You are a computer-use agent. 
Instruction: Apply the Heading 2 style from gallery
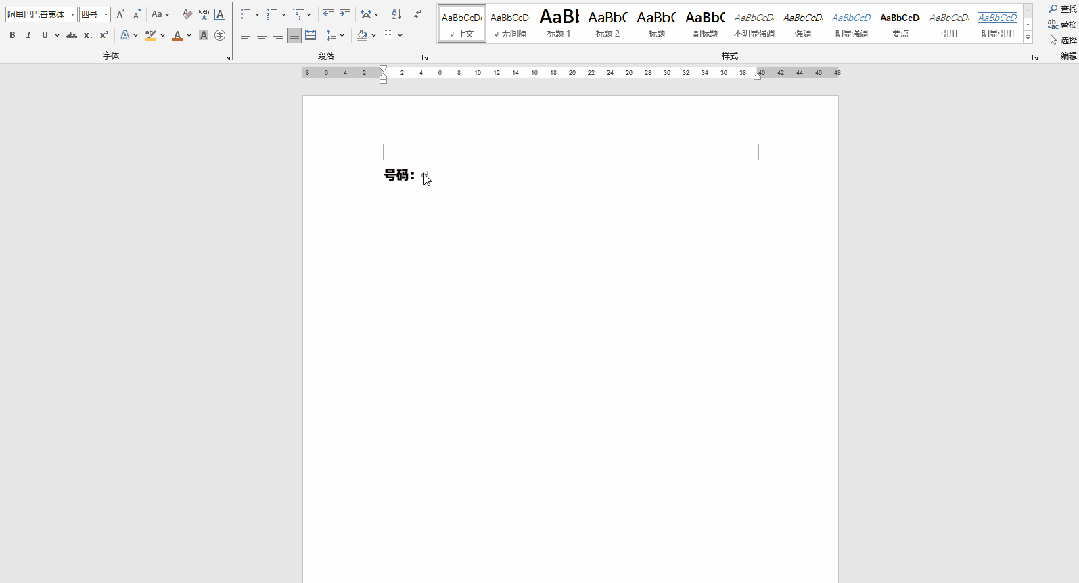click(x=608, y=22)
